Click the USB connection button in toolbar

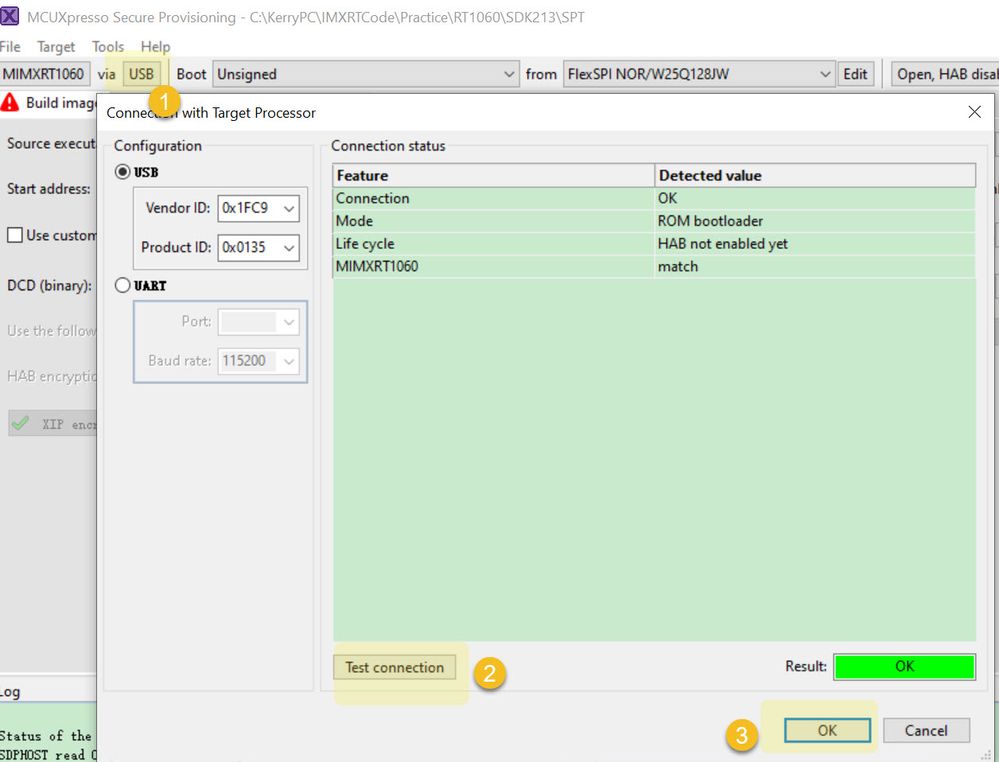(141, 74)
